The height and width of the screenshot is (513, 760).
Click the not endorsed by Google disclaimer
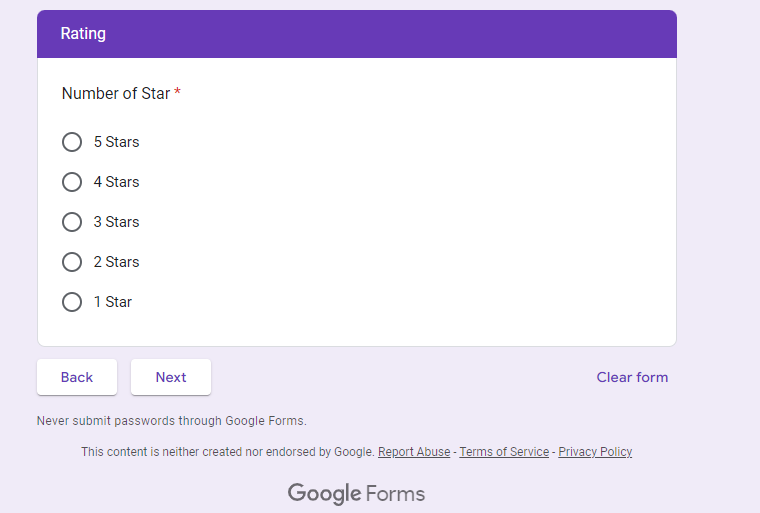tap(228, 452)
